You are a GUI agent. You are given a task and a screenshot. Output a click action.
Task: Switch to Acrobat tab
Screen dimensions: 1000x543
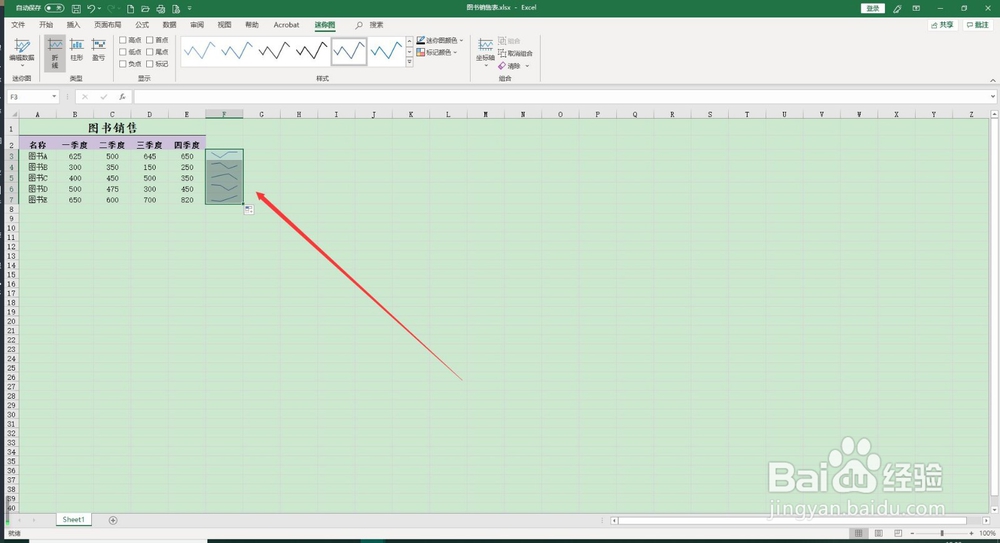286,25
